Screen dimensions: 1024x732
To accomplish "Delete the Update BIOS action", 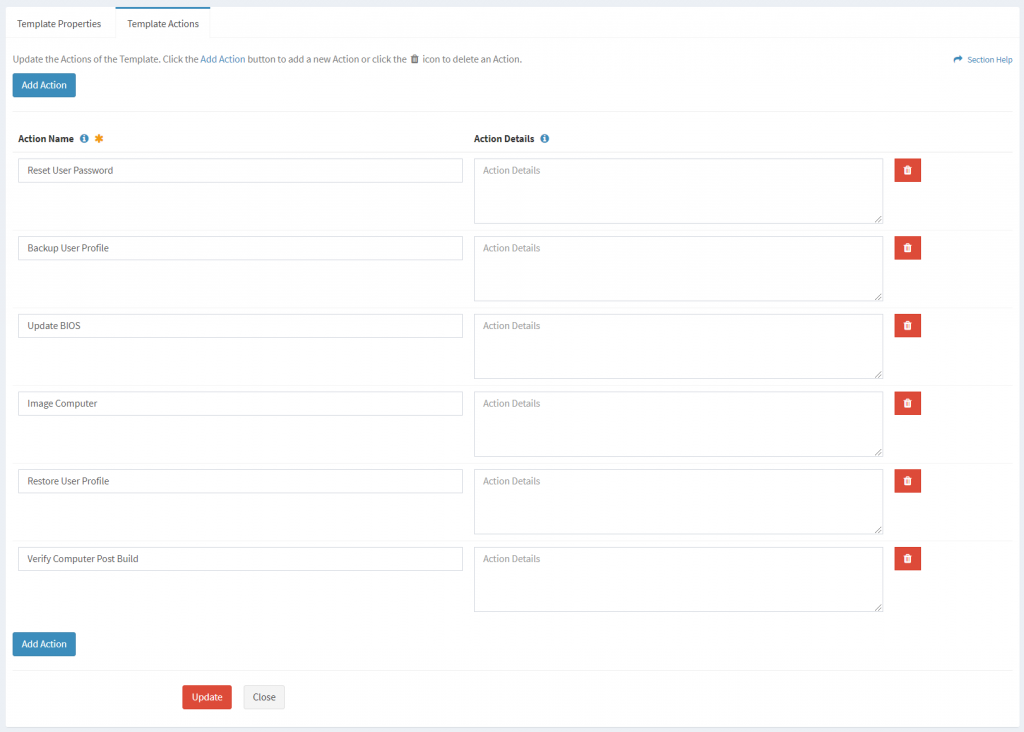I will (x=907, y=325).
